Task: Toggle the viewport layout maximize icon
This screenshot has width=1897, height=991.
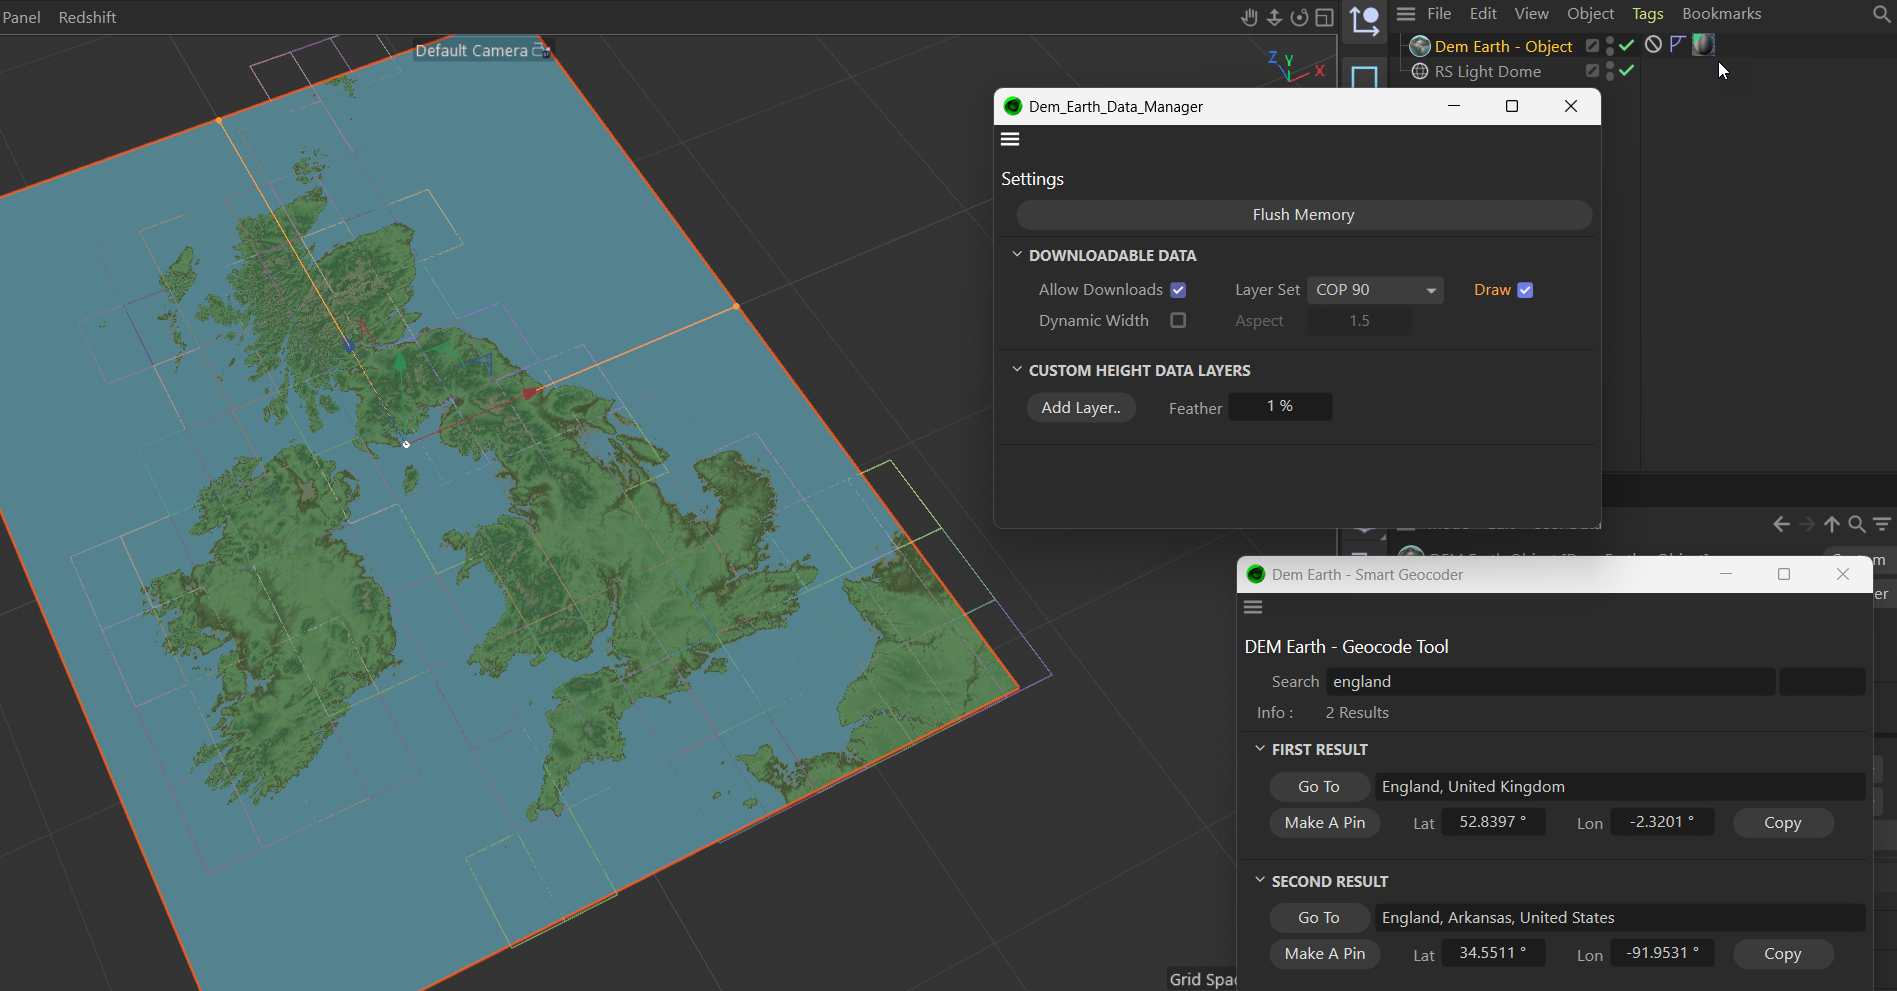Action: [1324, 17]
